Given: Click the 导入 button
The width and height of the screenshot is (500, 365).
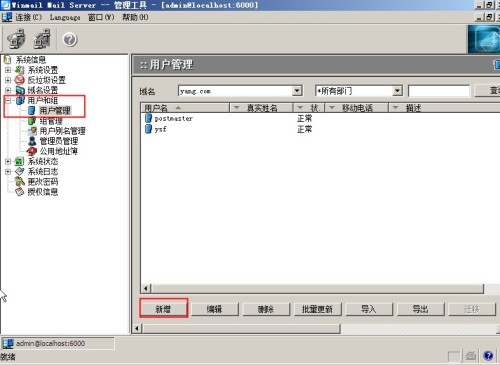Looking at the screenshot, I should tap(369, 309).
